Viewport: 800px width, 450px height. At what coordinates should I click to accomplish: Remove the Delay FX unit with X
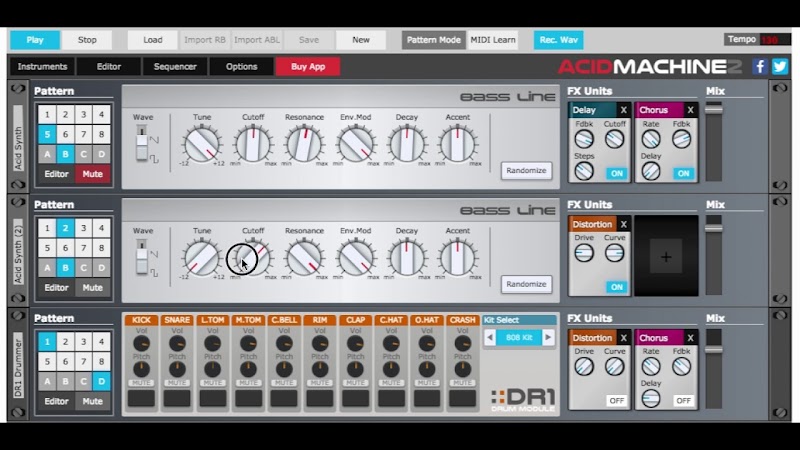point(623,110)
